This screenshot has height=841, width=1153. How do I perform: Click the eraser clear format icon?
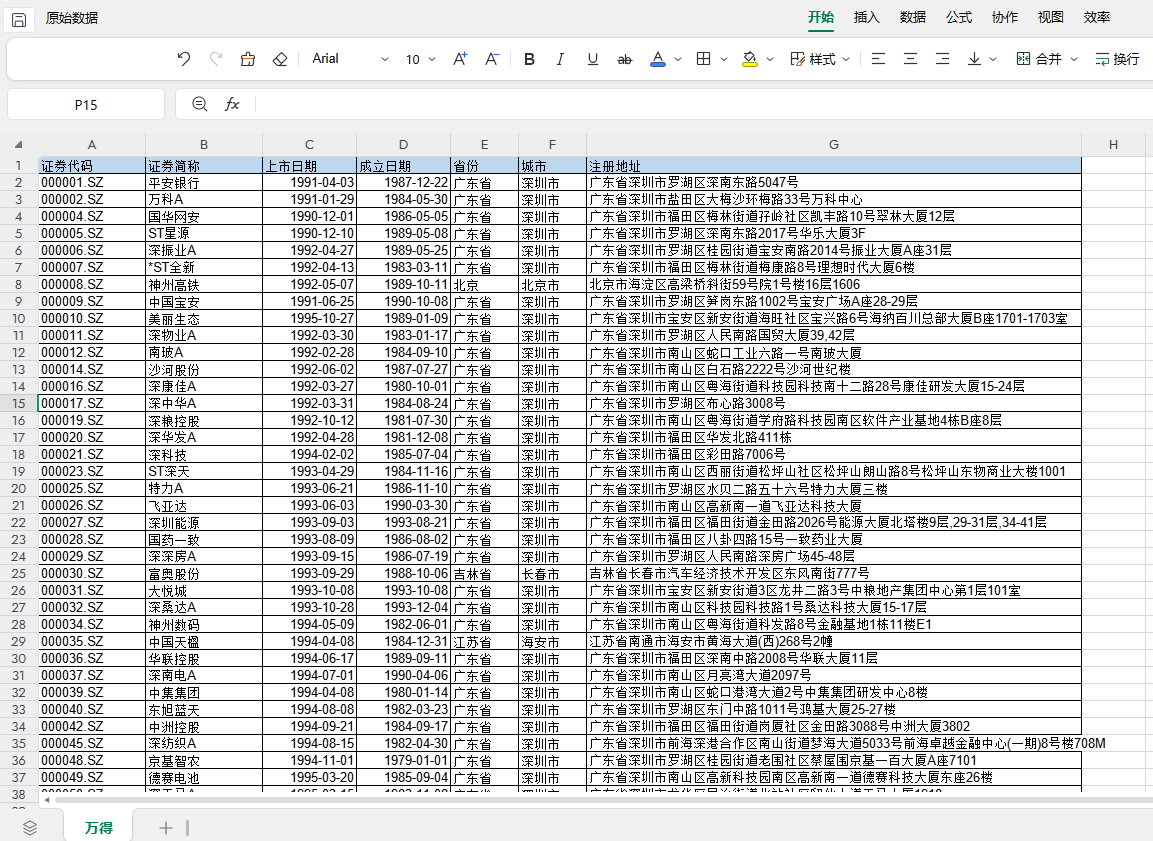tap(280, 59)
